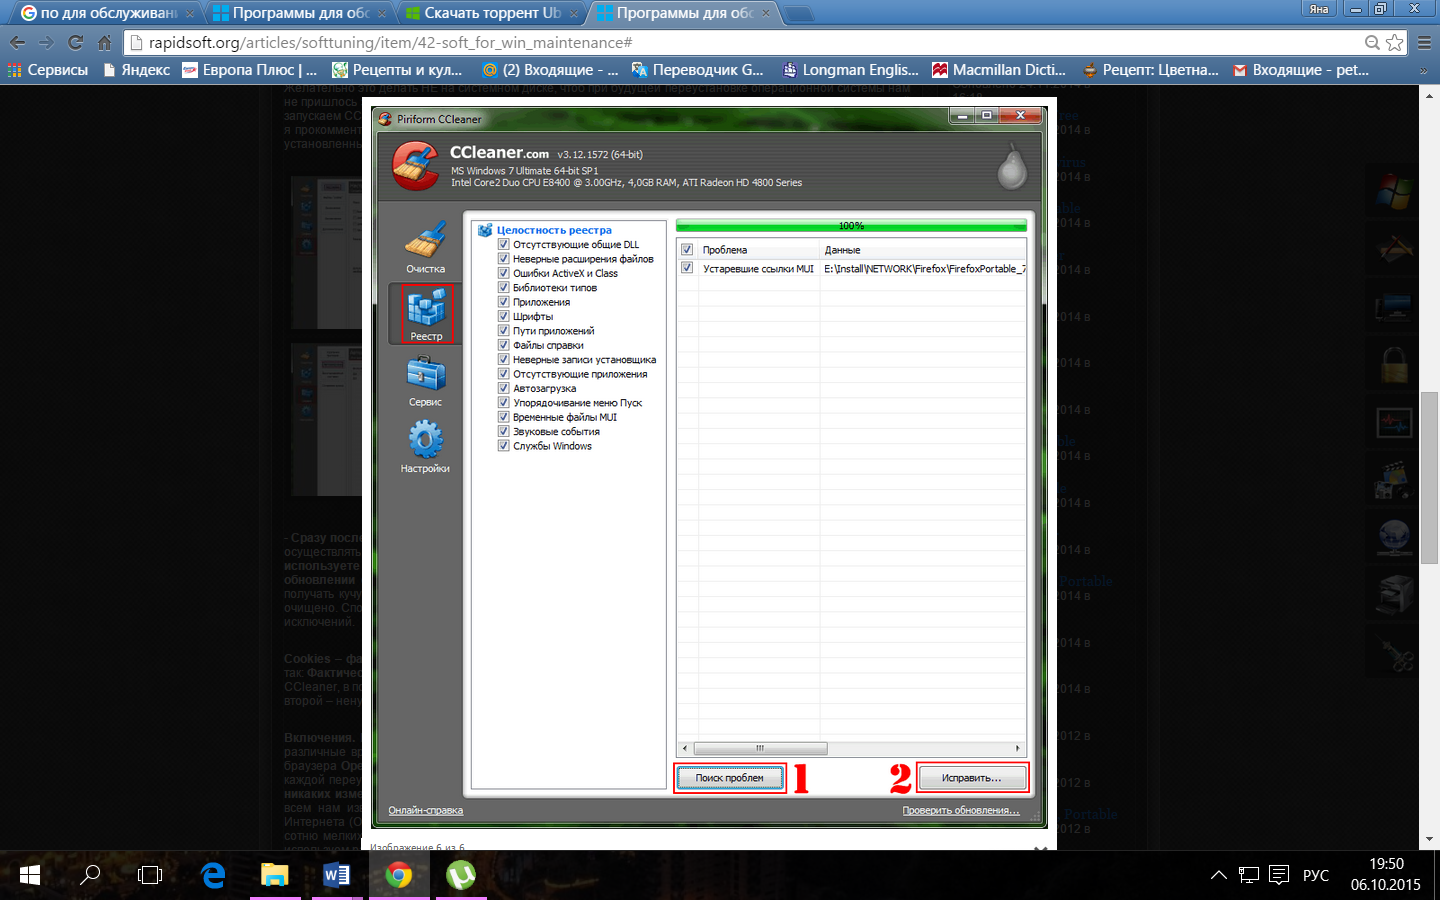Click the Google Chrome taskbar icon

coord(399,875)
